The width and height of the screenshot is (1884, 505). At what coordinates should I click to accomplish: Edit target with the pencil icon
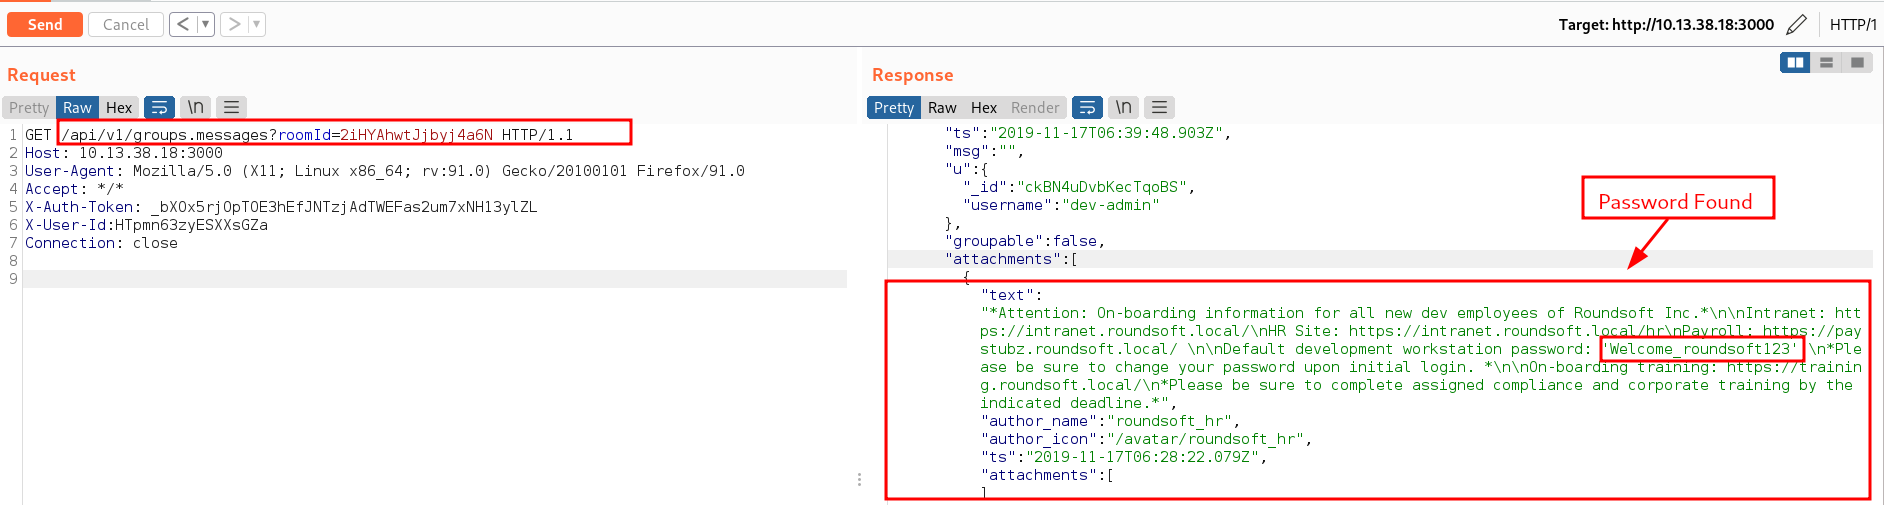(x=1797, y=24)
